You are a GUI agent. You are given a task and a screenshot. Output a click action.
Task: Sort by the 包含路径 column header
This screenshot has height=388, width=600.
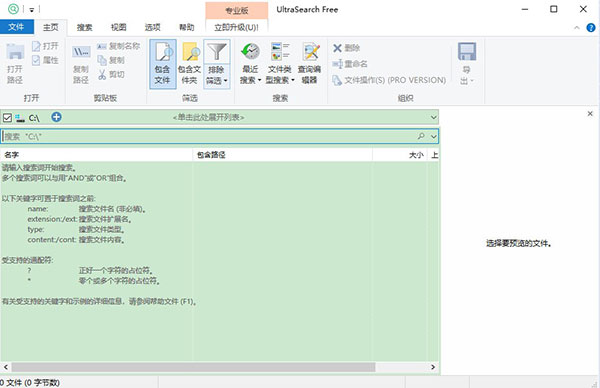click(x=282, y=155)
